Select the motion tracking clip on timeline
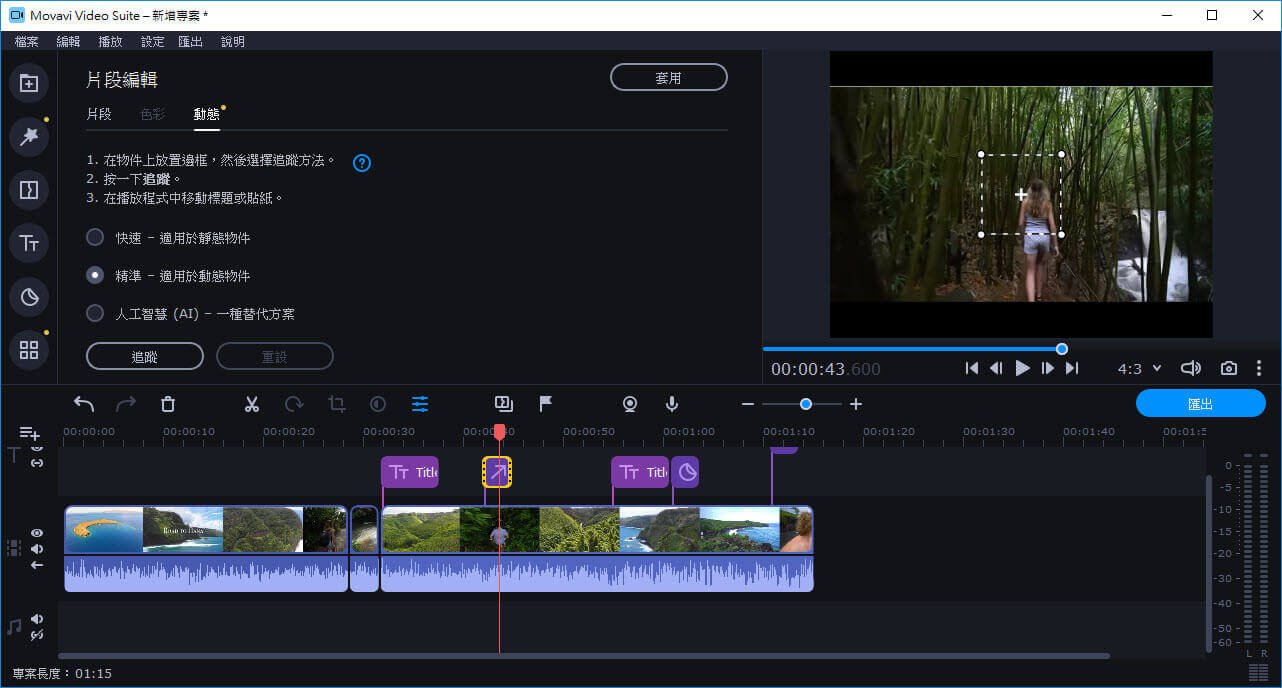Viewport: 1282px width, 688px height. (x=497, y=472)
